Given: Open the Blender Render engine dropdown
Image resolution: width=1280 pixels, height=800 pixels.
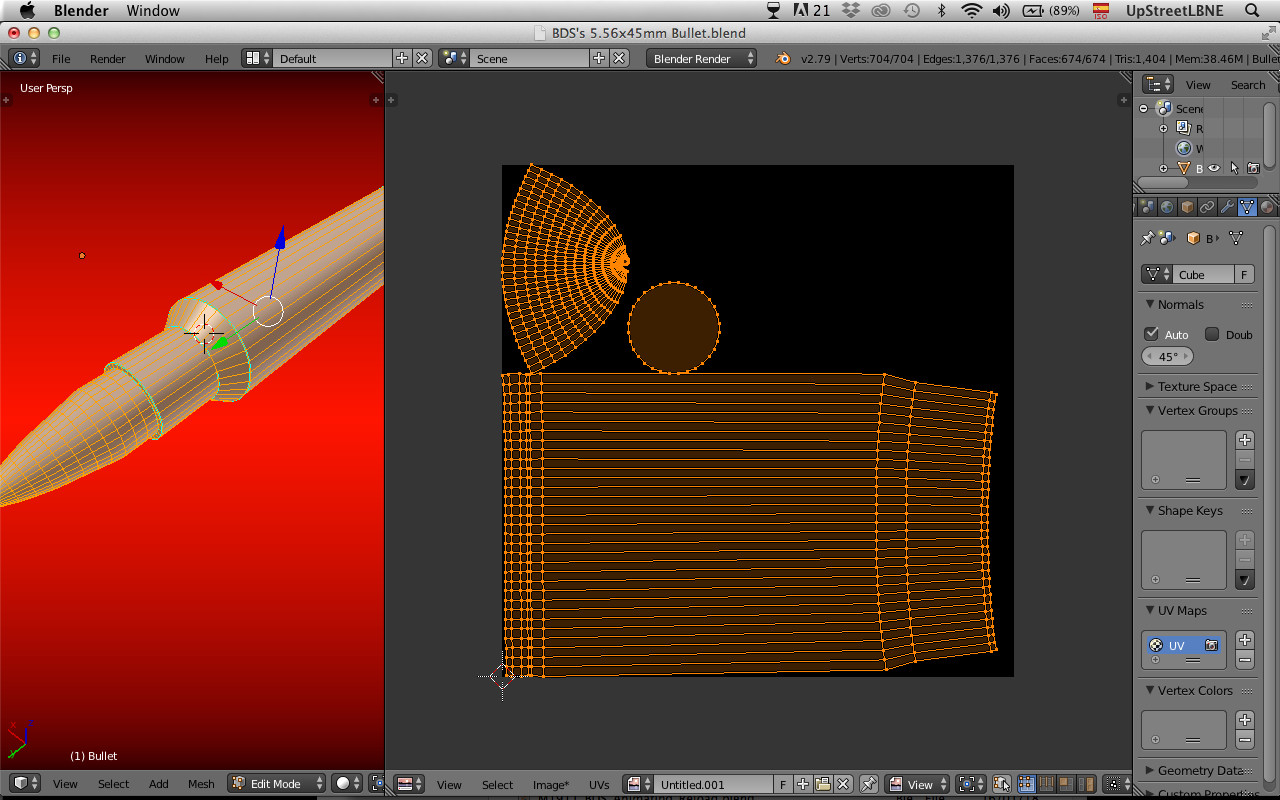Looking at the screenshot, I should 702,58.
